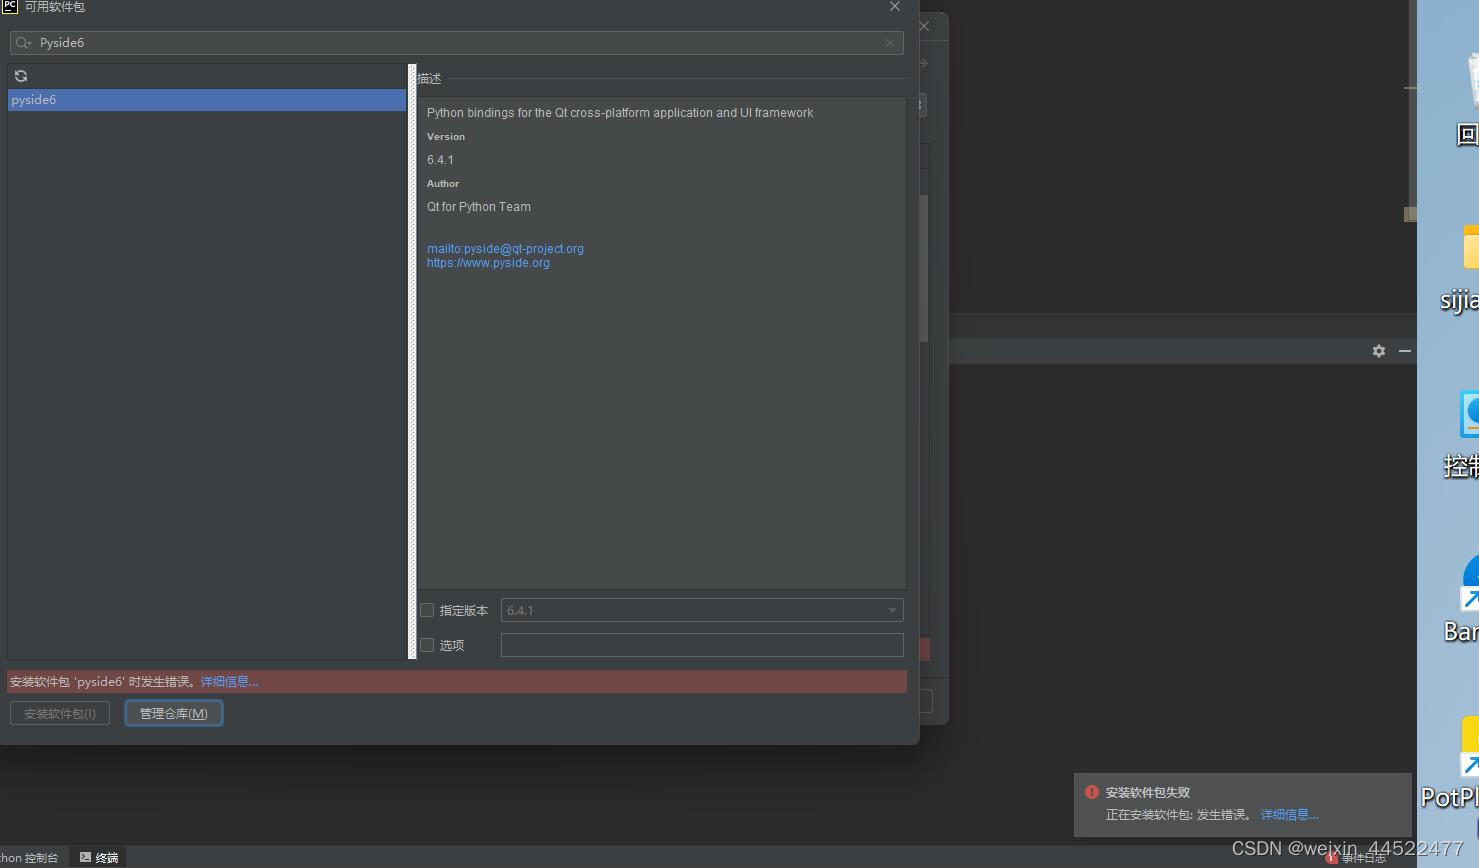Image resolution: width=1479 pixels, height=868 pixels.
Task: Reload the available packages list
Action: pos(21,76)
